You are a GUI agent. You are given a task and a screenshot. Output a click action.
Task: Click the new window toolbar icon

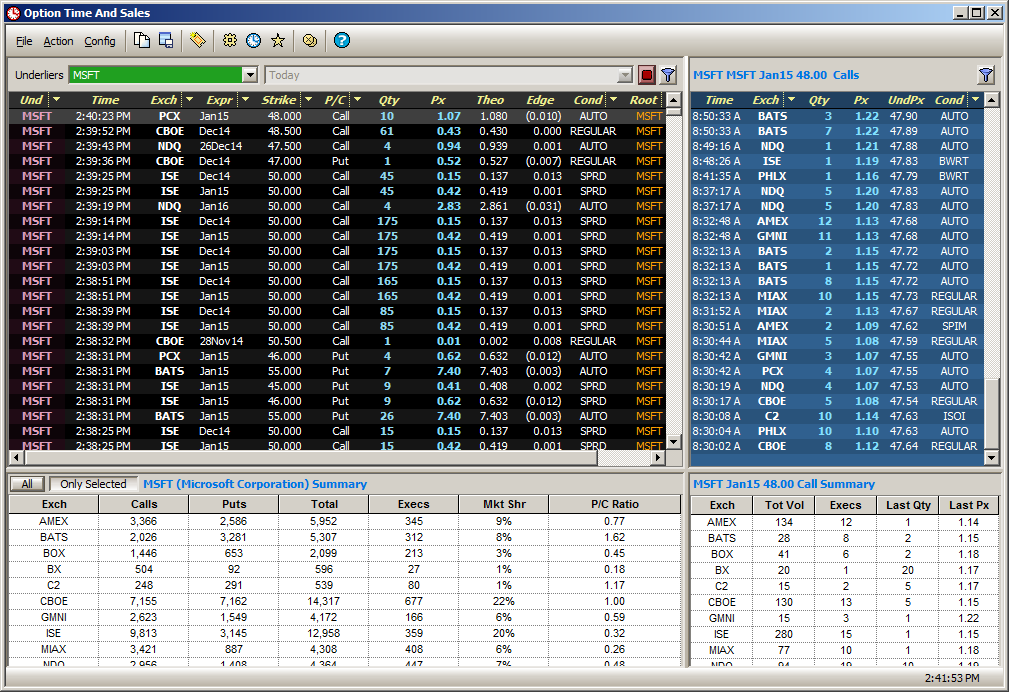pos(166,41)
